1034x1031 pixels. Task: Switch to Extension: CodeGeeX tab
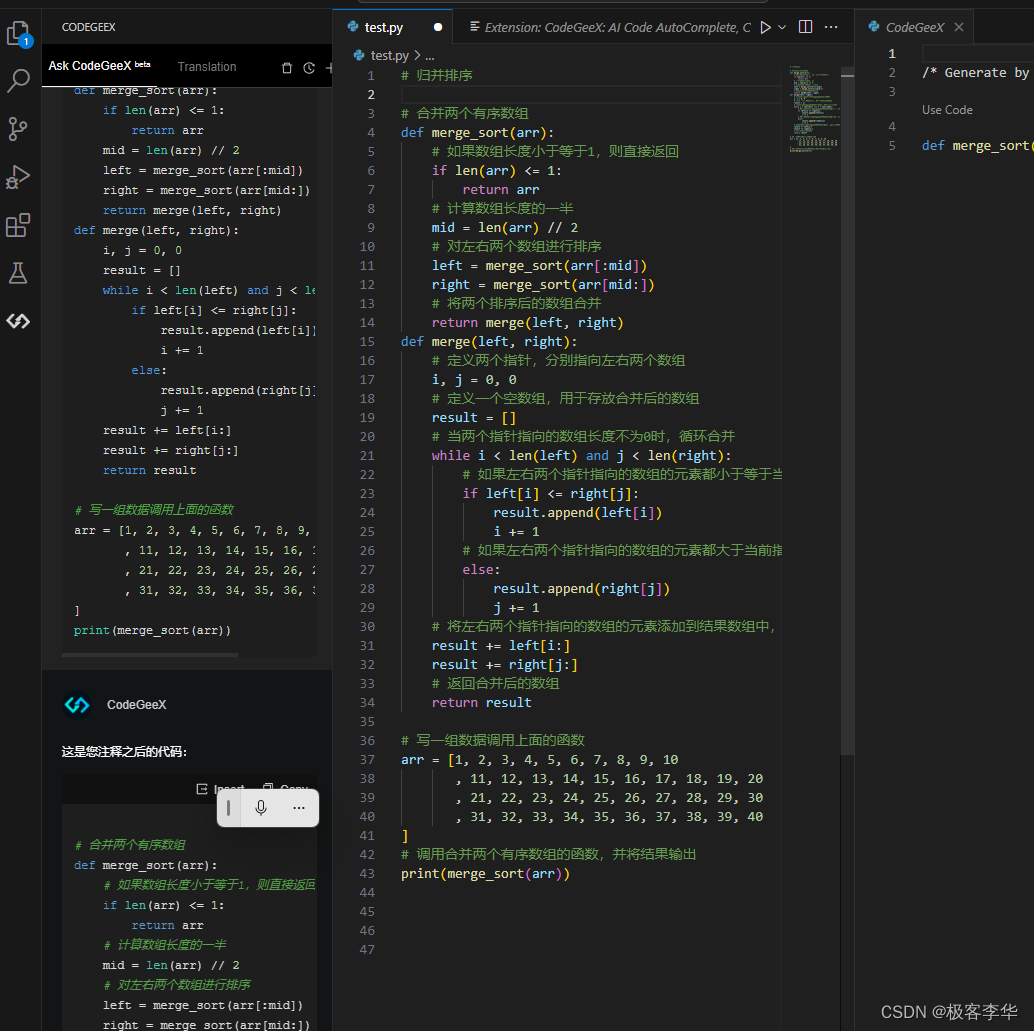[x=611, y=27]
